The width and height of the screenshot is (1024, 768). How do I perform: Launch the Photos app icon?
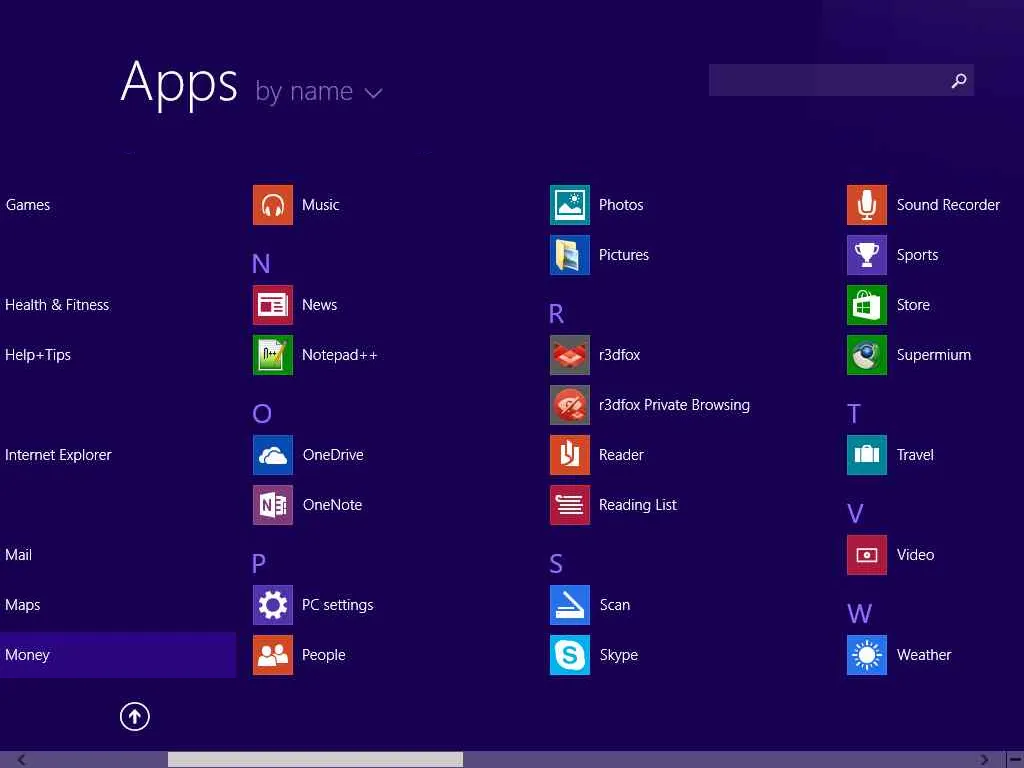569,205
